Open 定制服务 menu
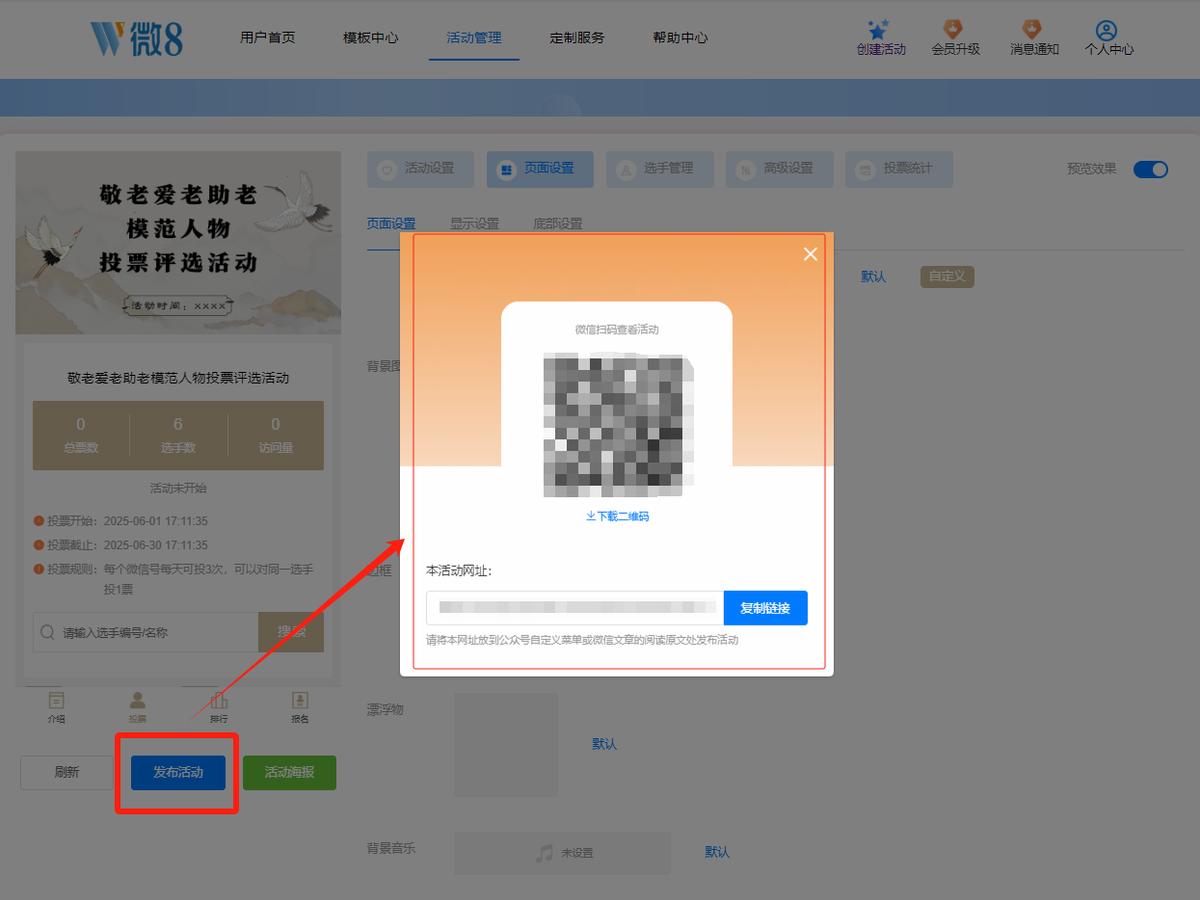Viewport: 1200px width, 900px height. (x=577, y=38)
